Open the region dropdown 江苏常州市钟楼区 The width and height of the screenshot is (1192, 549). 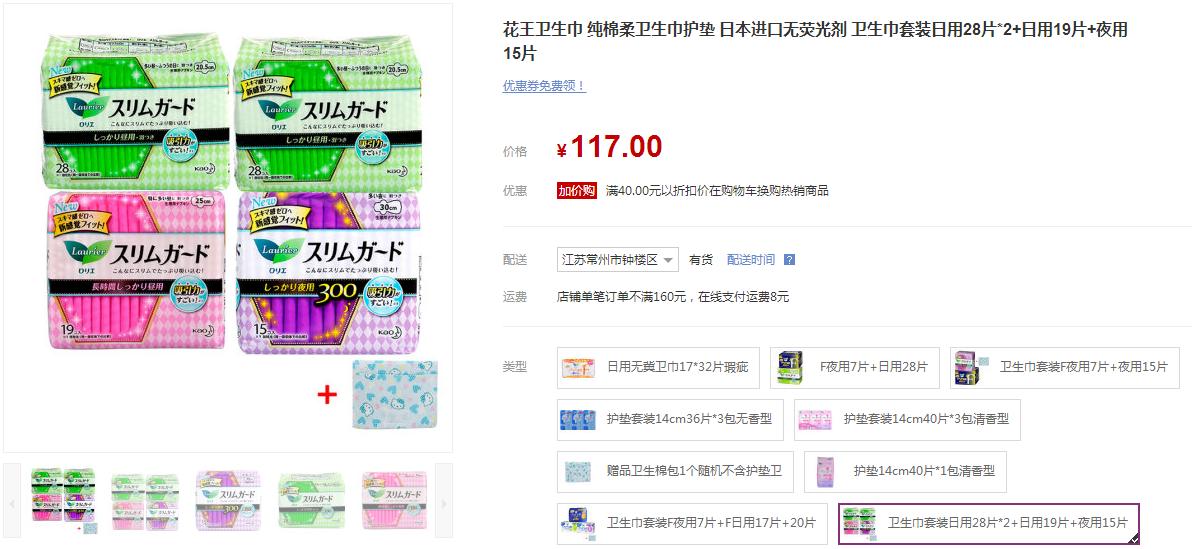pos(617,259)
